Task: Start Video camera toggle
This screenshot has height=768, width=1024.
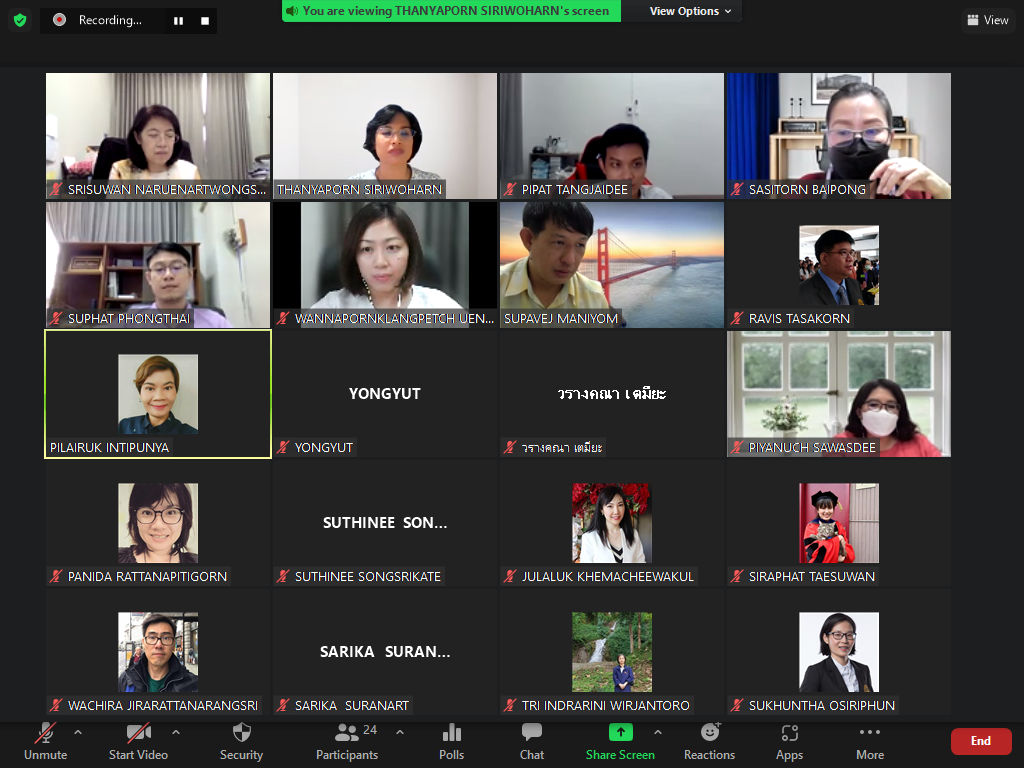Action: pos(138,742)
